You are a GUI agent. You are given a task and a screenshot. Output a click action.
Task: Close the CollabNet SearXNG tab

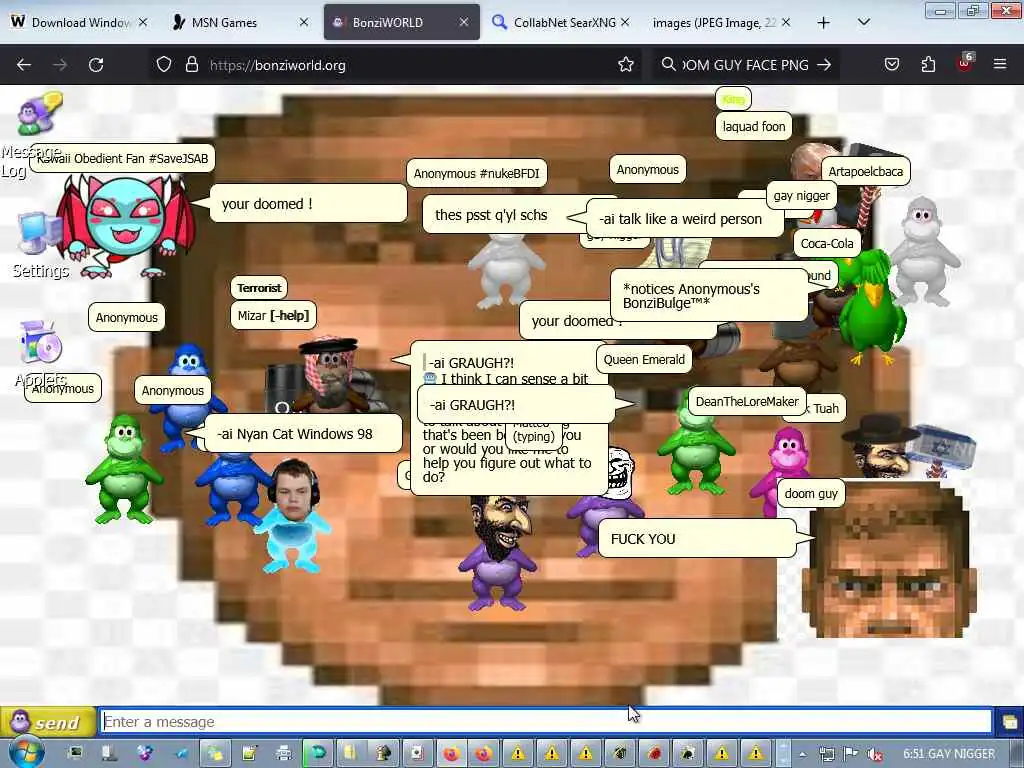tap(625, 22)
